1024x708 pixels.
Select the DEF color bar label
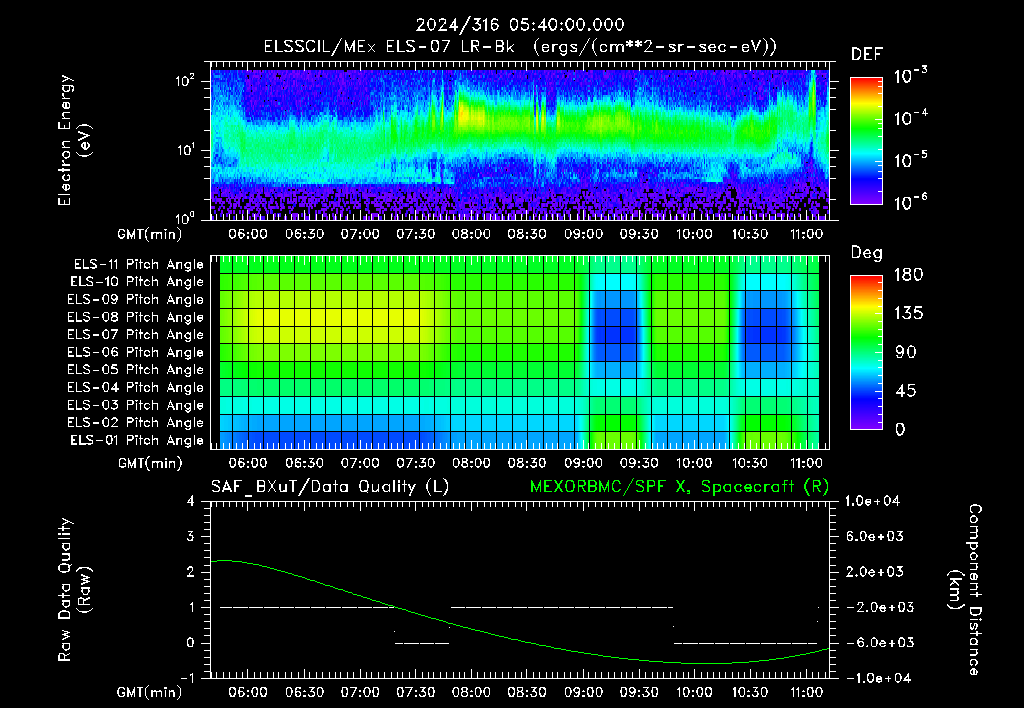867,55
